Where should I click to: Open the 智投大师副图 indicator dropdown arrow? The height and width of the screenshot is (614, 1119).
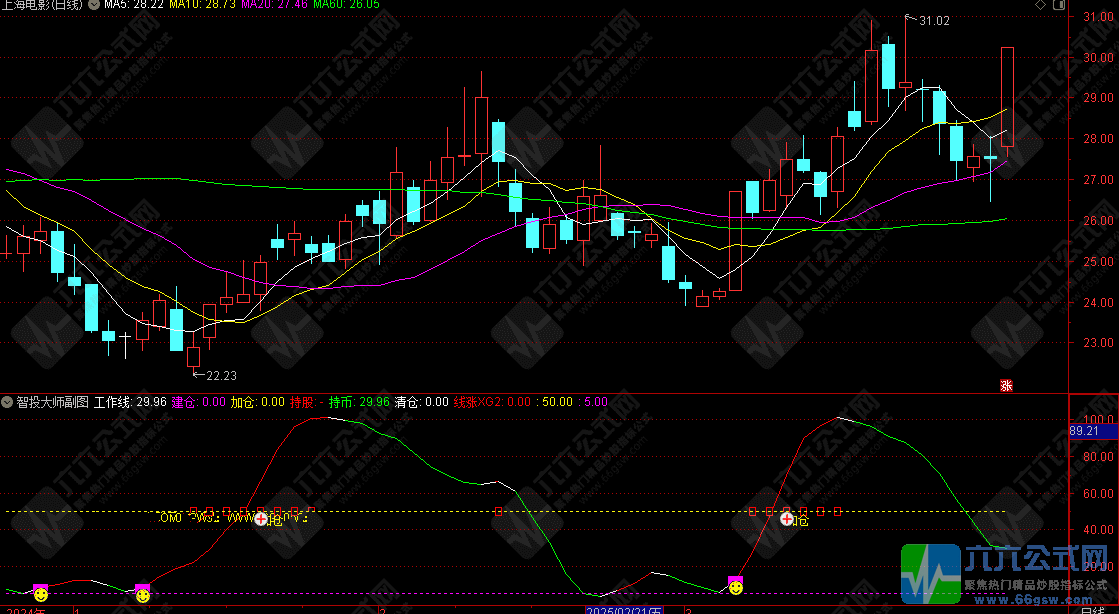(8, 402)
